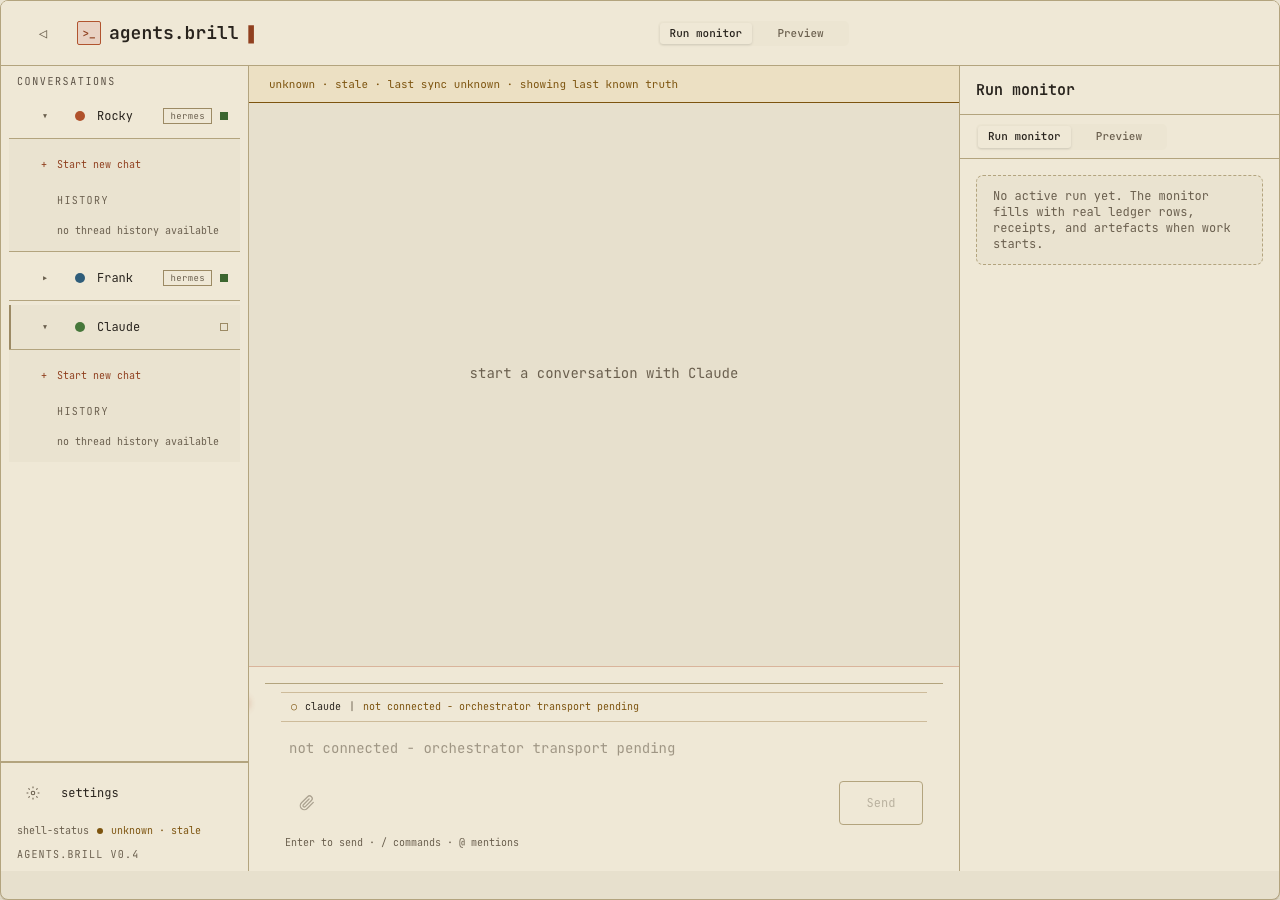Open Preview tab in right panel
Viewport: 1280px width, 900px height.
coord(1119,137)
